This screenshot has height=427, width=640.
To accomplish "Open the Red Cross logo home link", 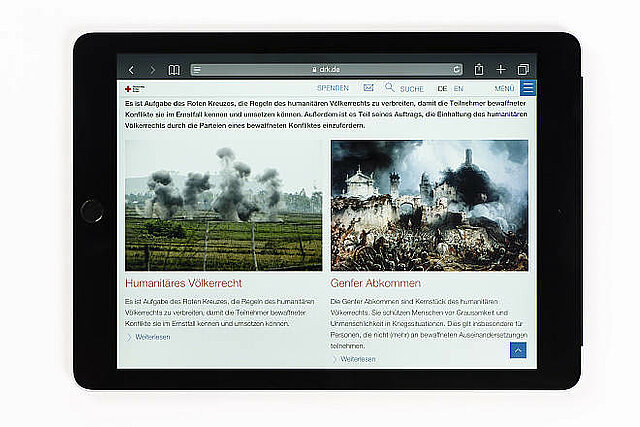I will click(x=134, y=89).
